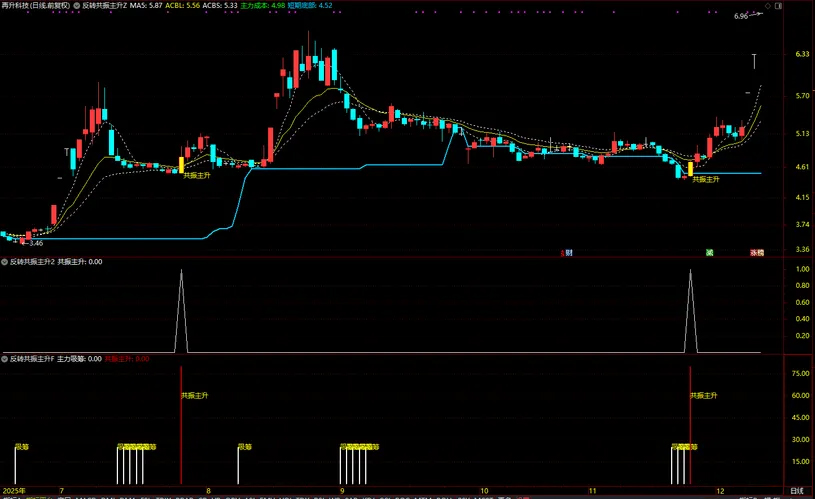
Task: Click month 12 on the time axis
Action: tap(720, 491)
